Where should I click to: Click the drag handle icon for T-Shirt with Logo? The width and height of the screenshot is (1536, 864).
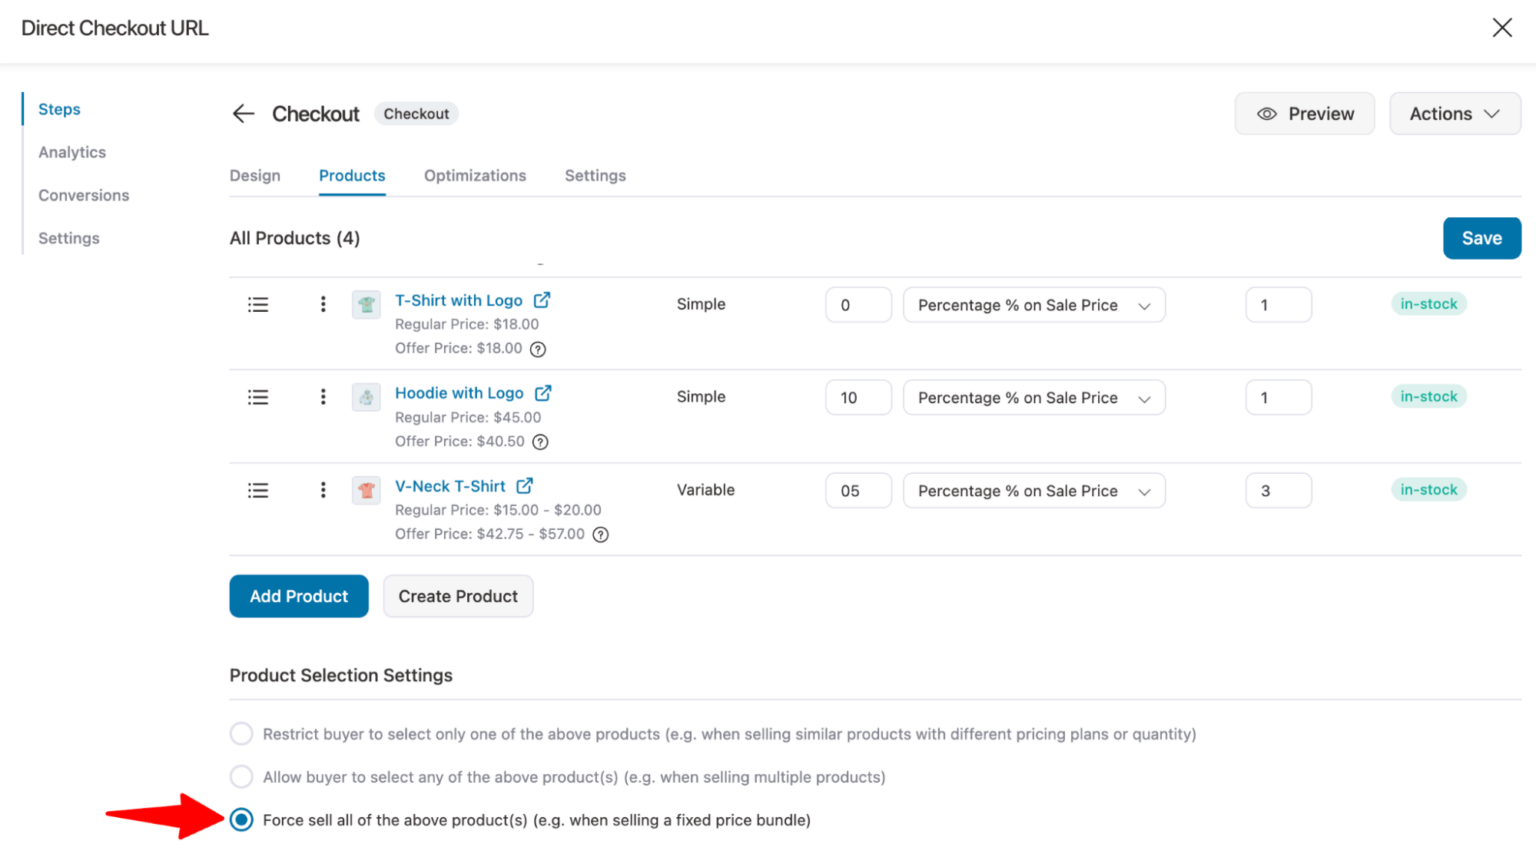[x=257, y=304]
